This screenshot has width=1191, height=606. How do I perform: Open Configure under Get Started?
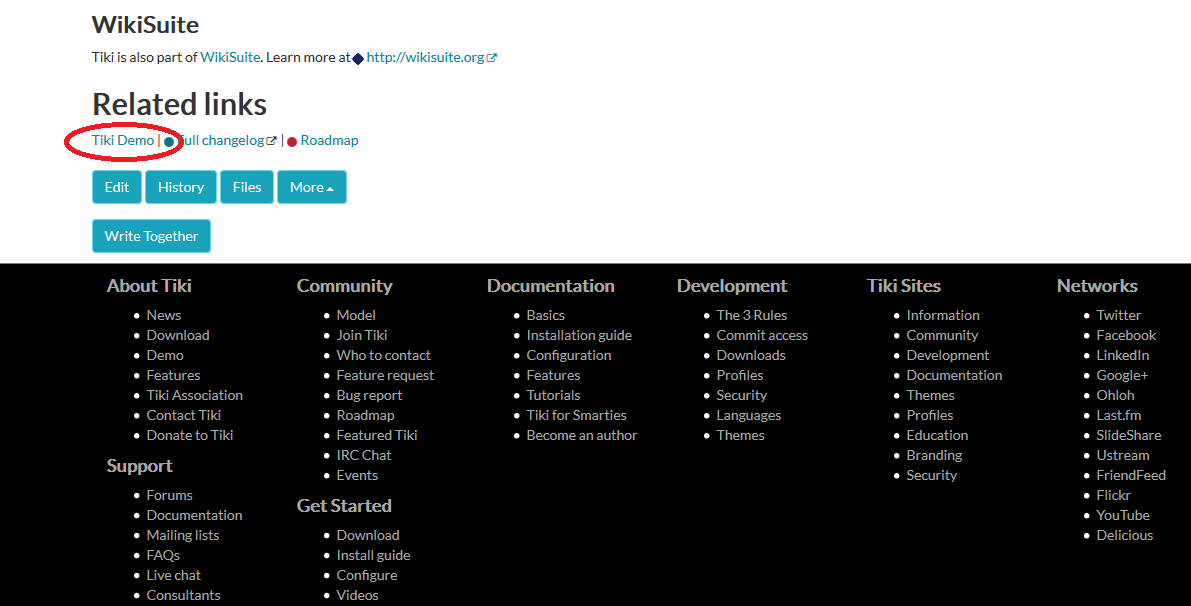tap(367, 575)
